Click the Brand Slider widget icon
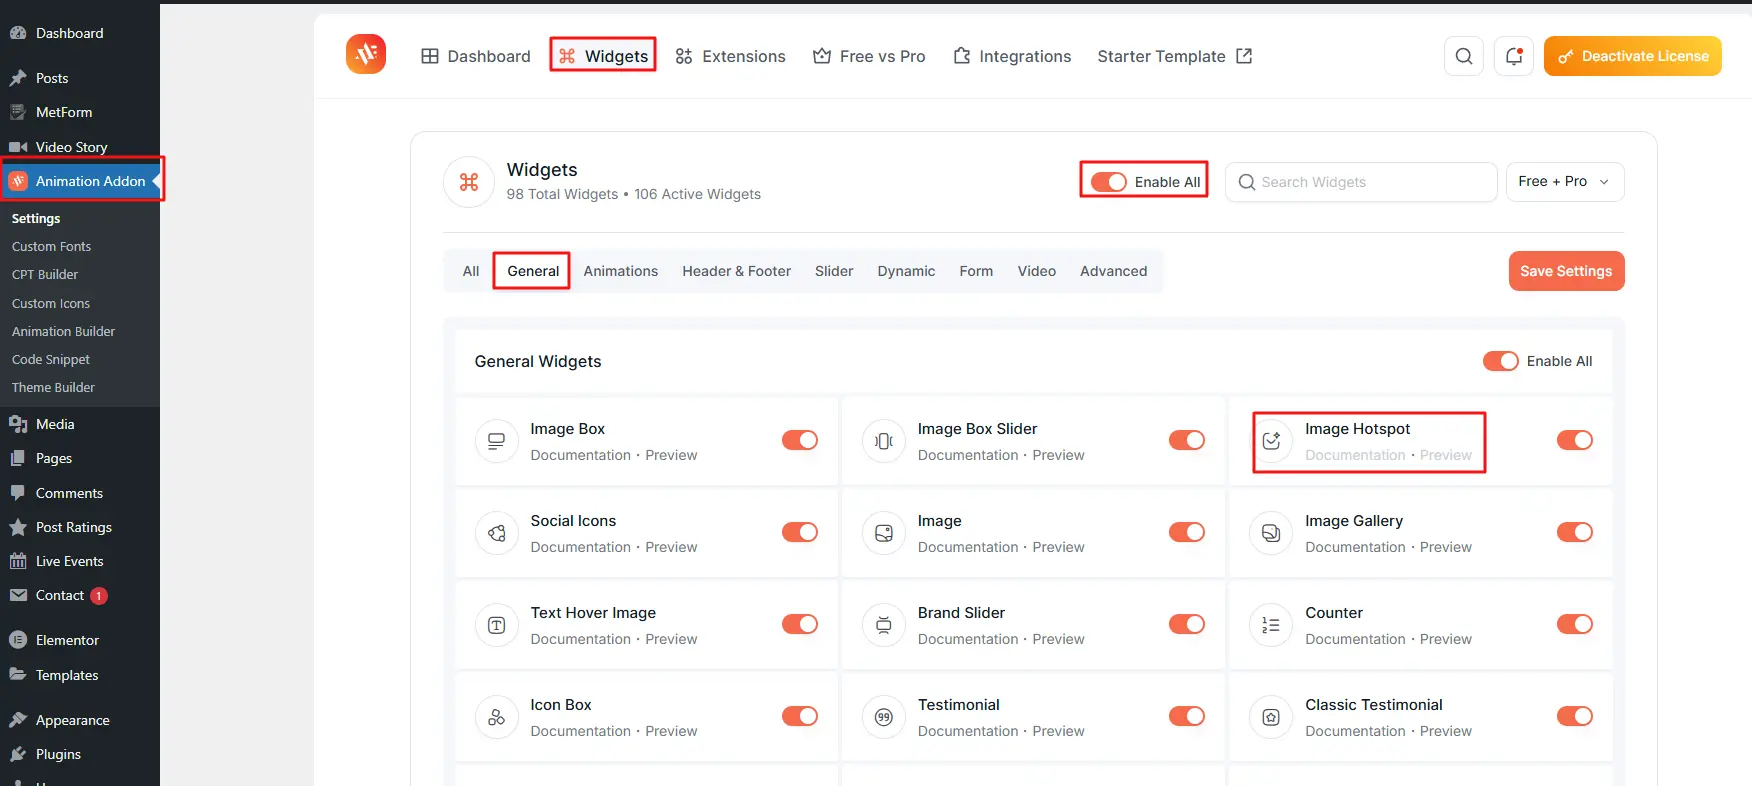1752x786 pixels. (x=884, y=625)
